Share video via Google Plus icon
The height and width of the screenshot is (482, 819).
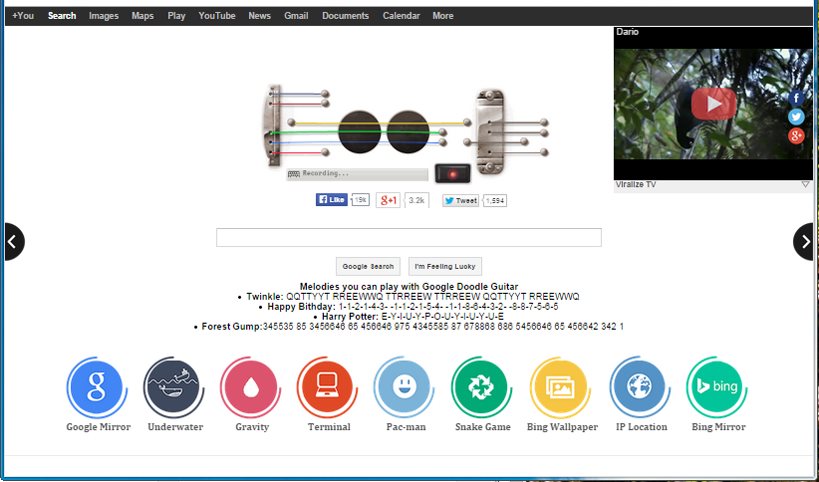[796, 136]
